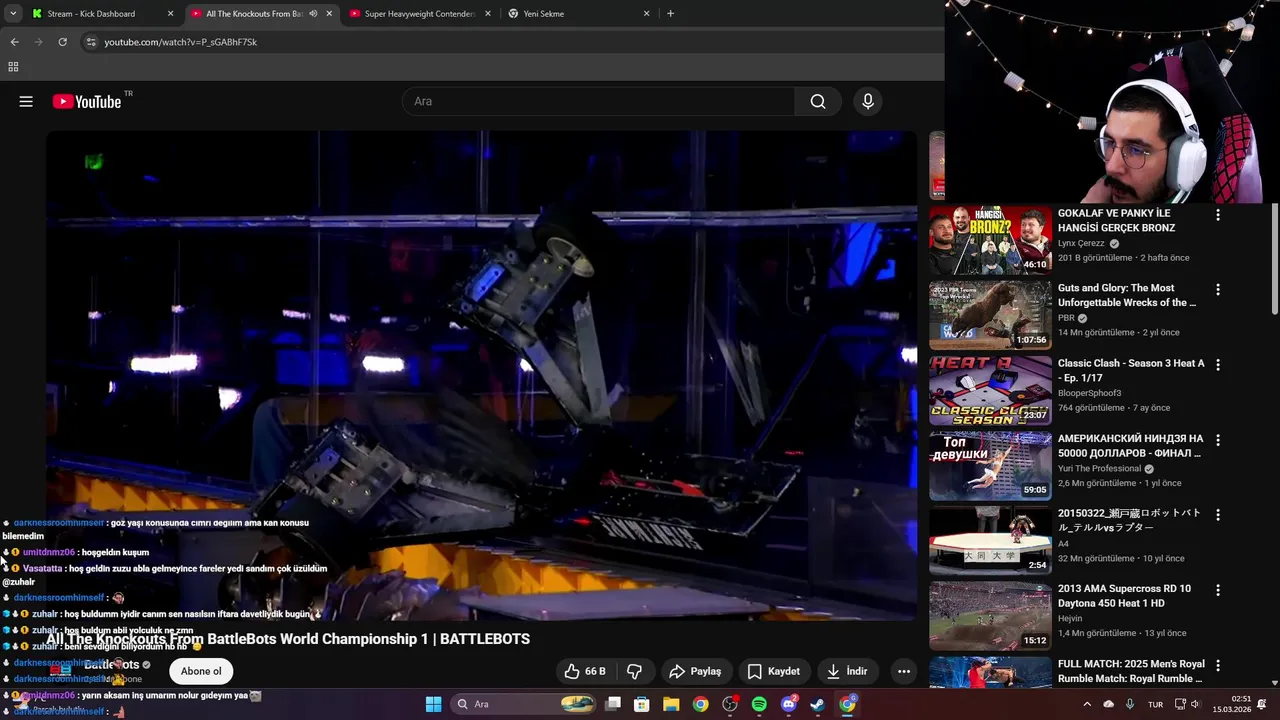The height and width of the screenshot is (720, 1280).
Task: Open Microsoft Store from the taskbar
Action: pyautogui.click(x=642, y=704)
